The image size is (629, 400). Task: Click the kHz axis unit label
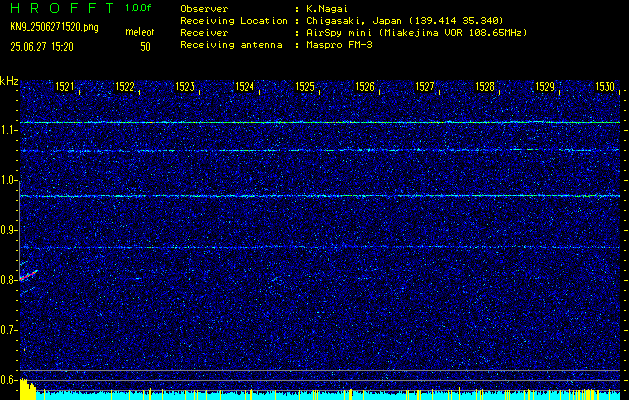pos(9,81)
